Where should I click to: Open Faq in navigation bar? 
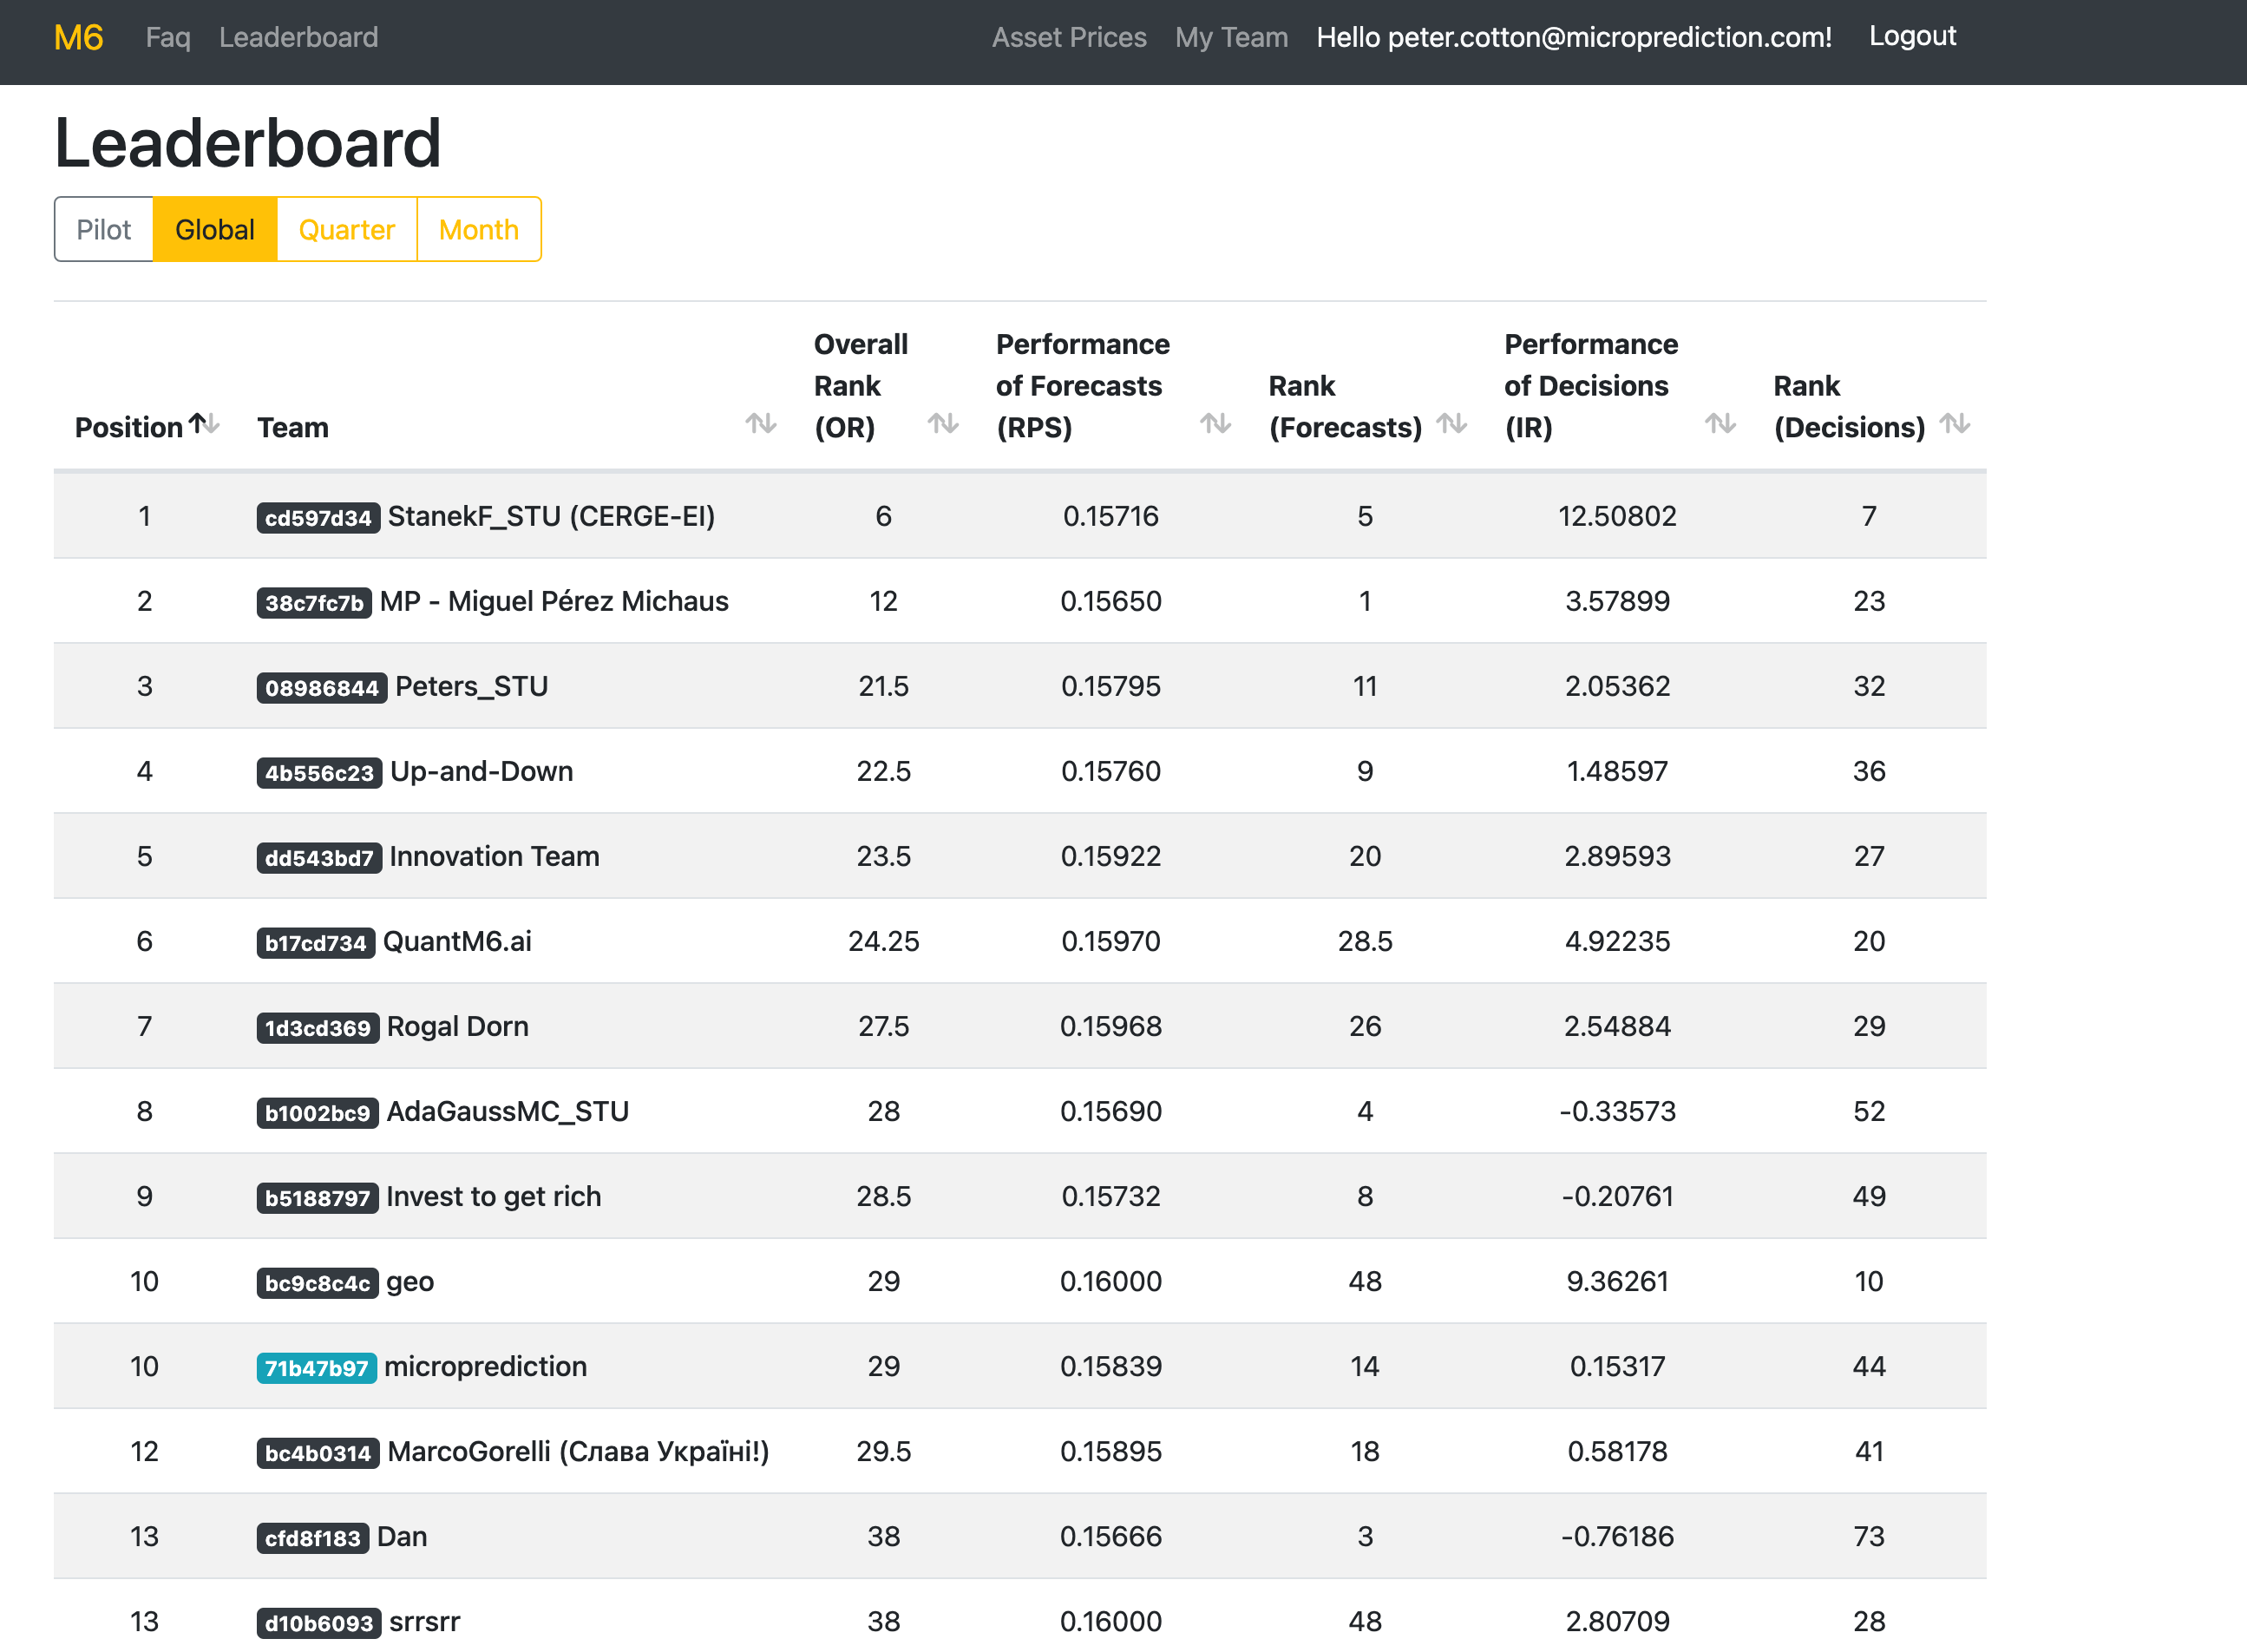pyautogui.click(x=168, y=38)
